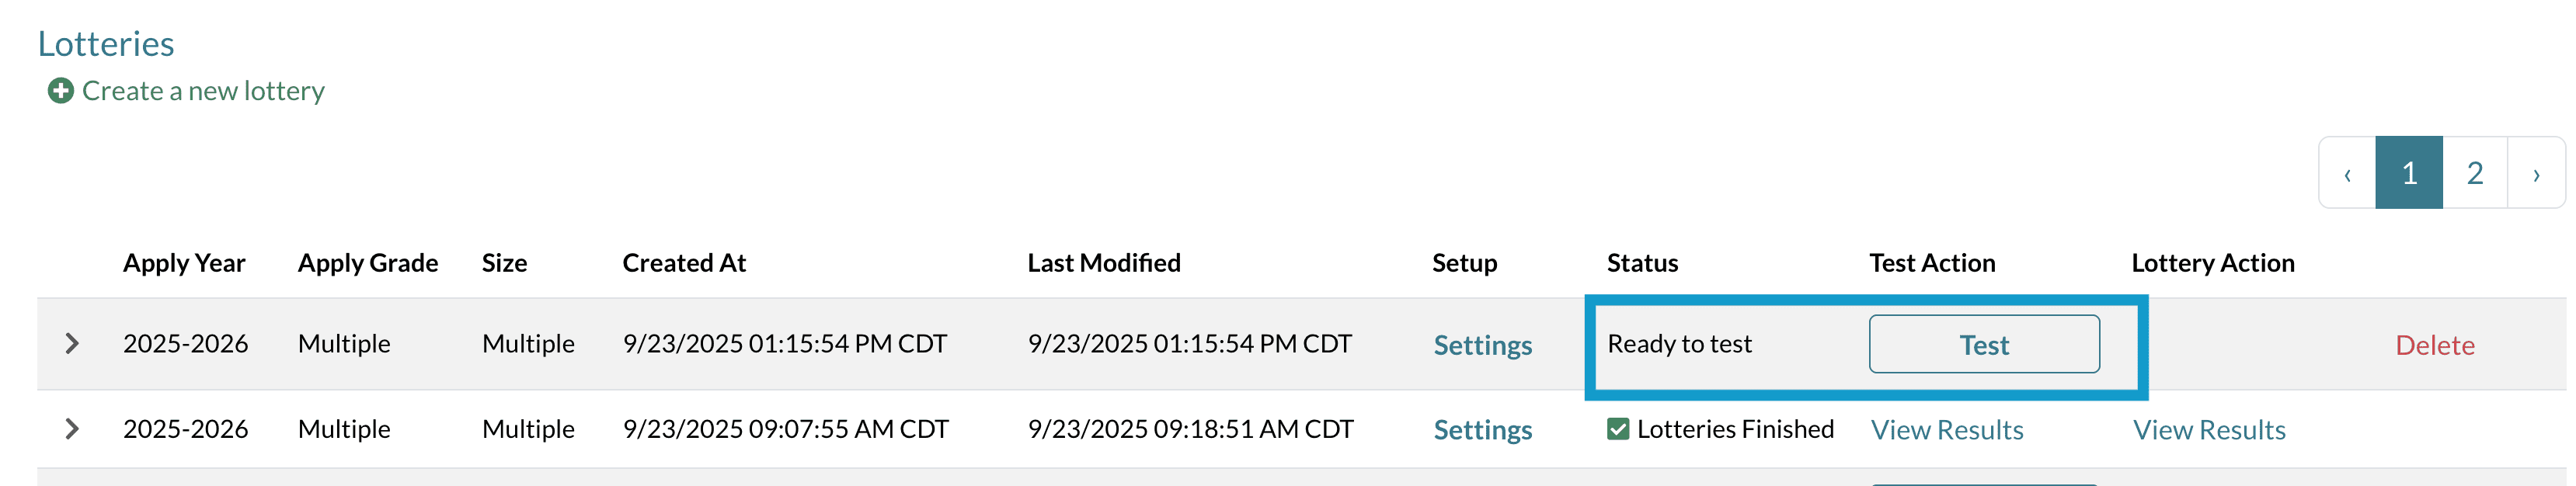Click the Create a new lottery link
2576x486 pixels.
coord(203,91)
